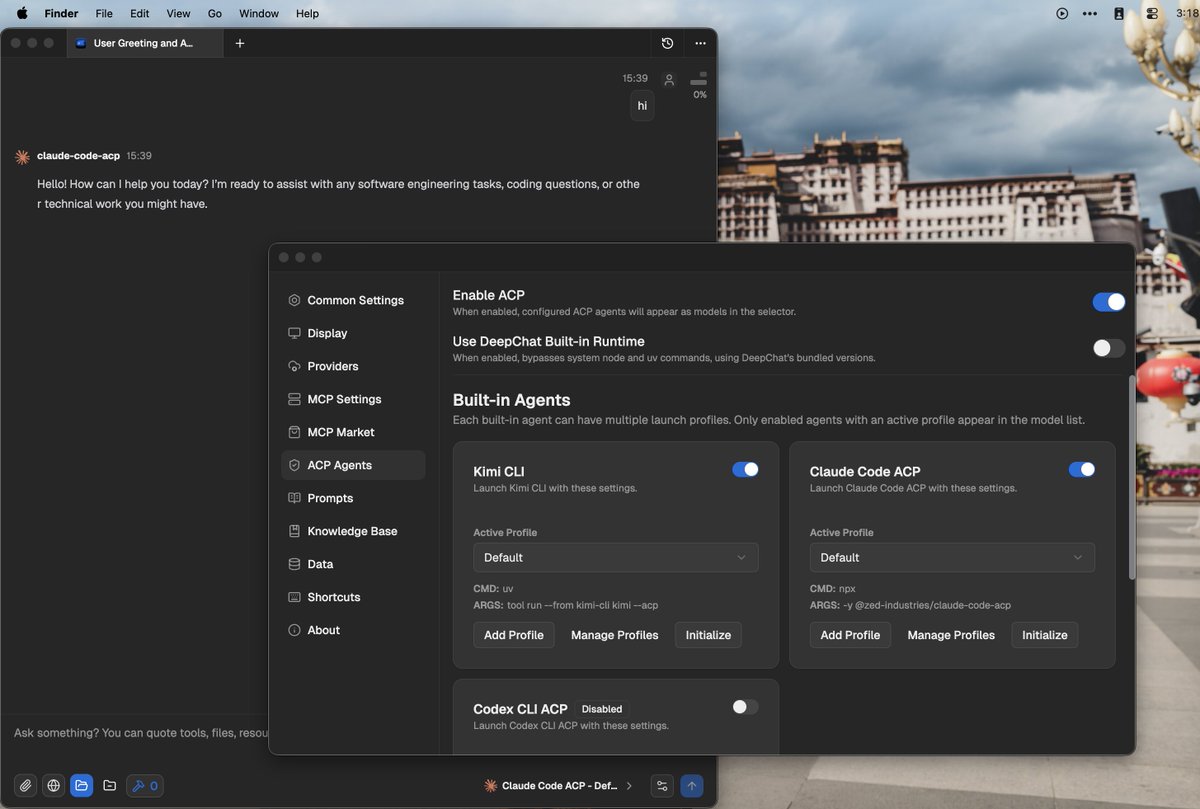Viewport: 1200px width, 809px height.
Task: Open ACP Agents settings section
Action: pos(353,465)
